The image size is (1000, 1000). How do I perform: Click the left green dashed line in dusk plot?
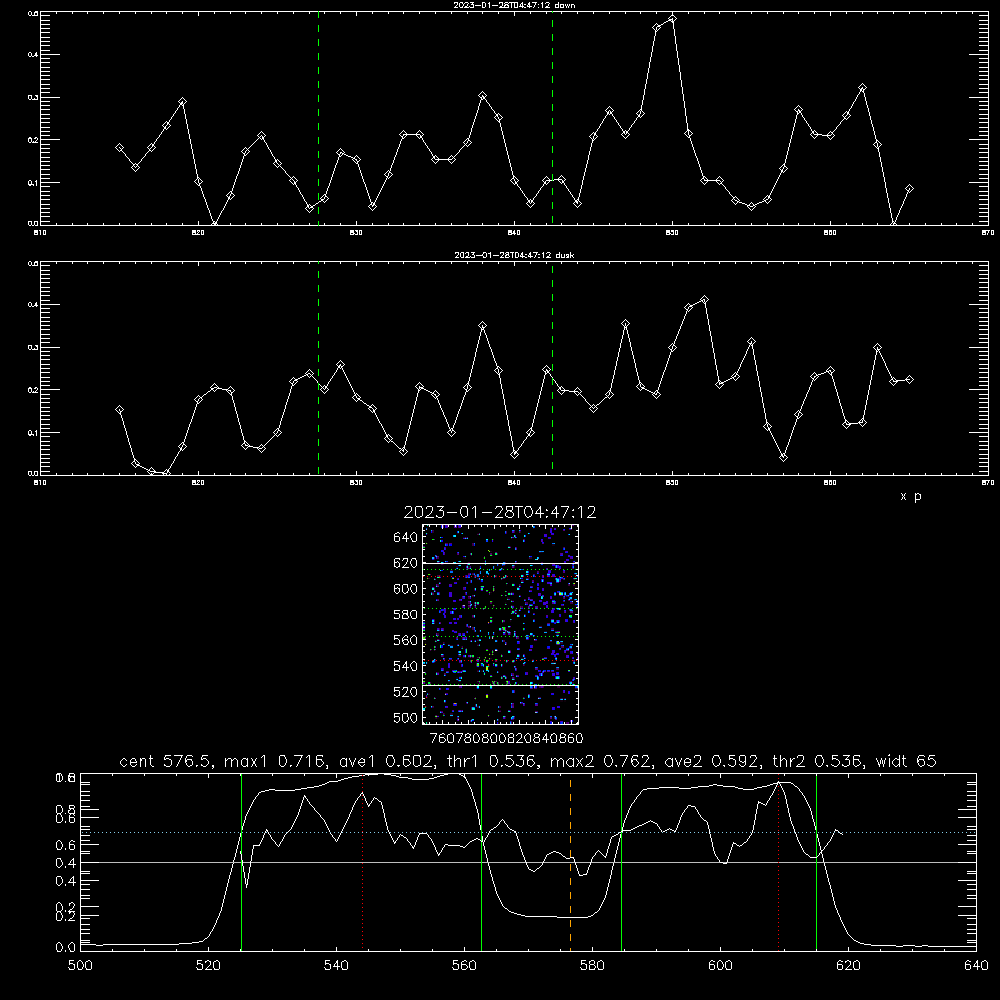click(318, 368)
